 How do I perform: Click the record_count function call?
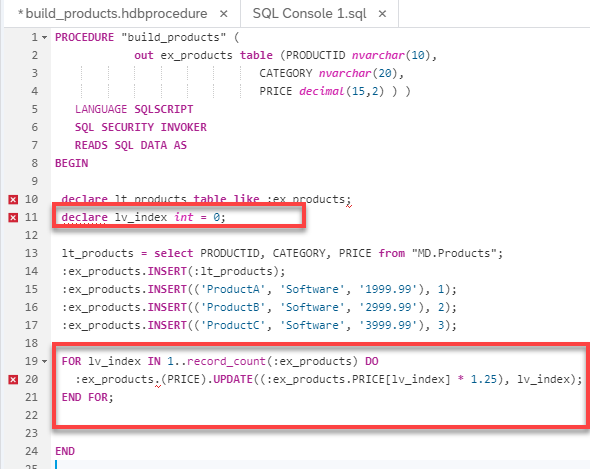pyautogui.click(x=226, y=361)
